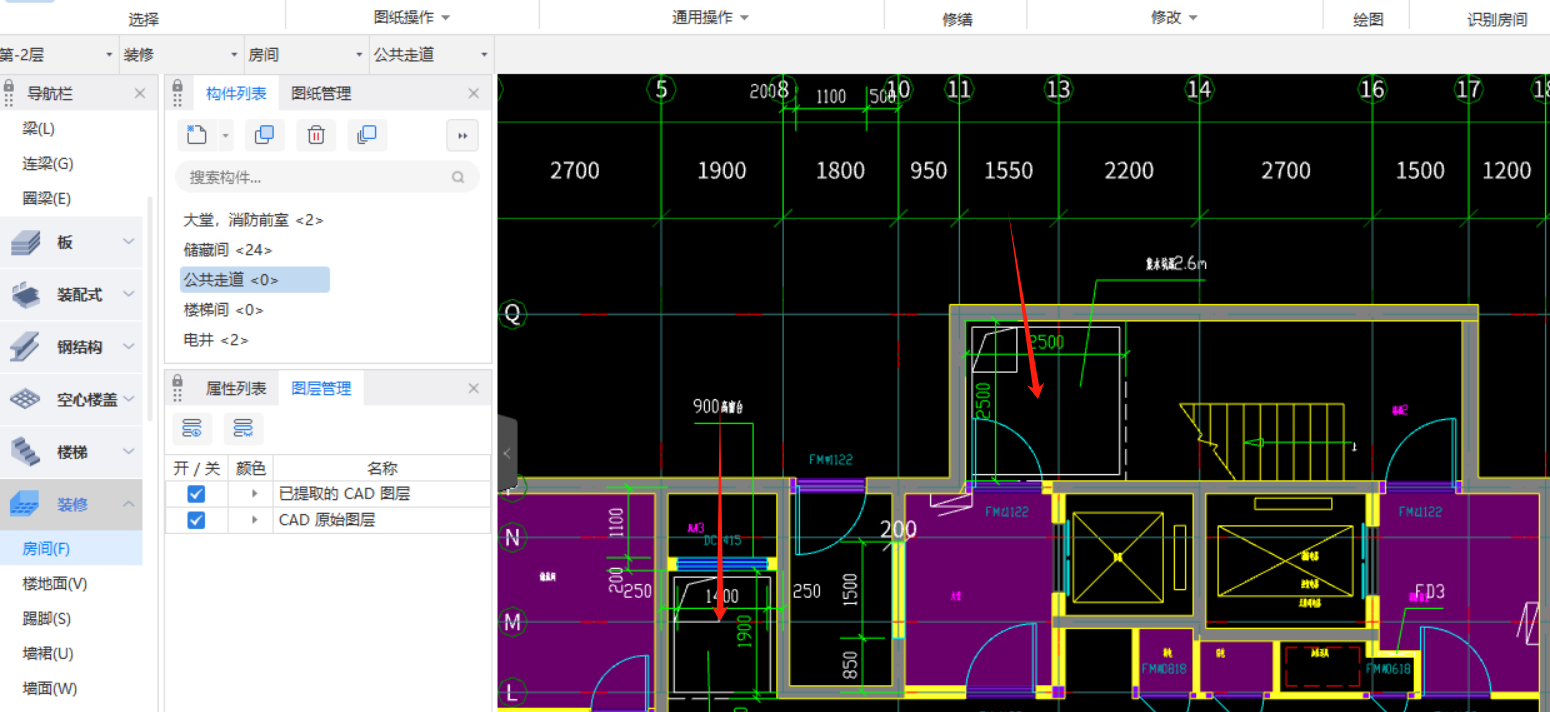Close the 导航栏 panel
This screenshot has height=712, width=1550.
pyautogui.click(x=140, y=93)
